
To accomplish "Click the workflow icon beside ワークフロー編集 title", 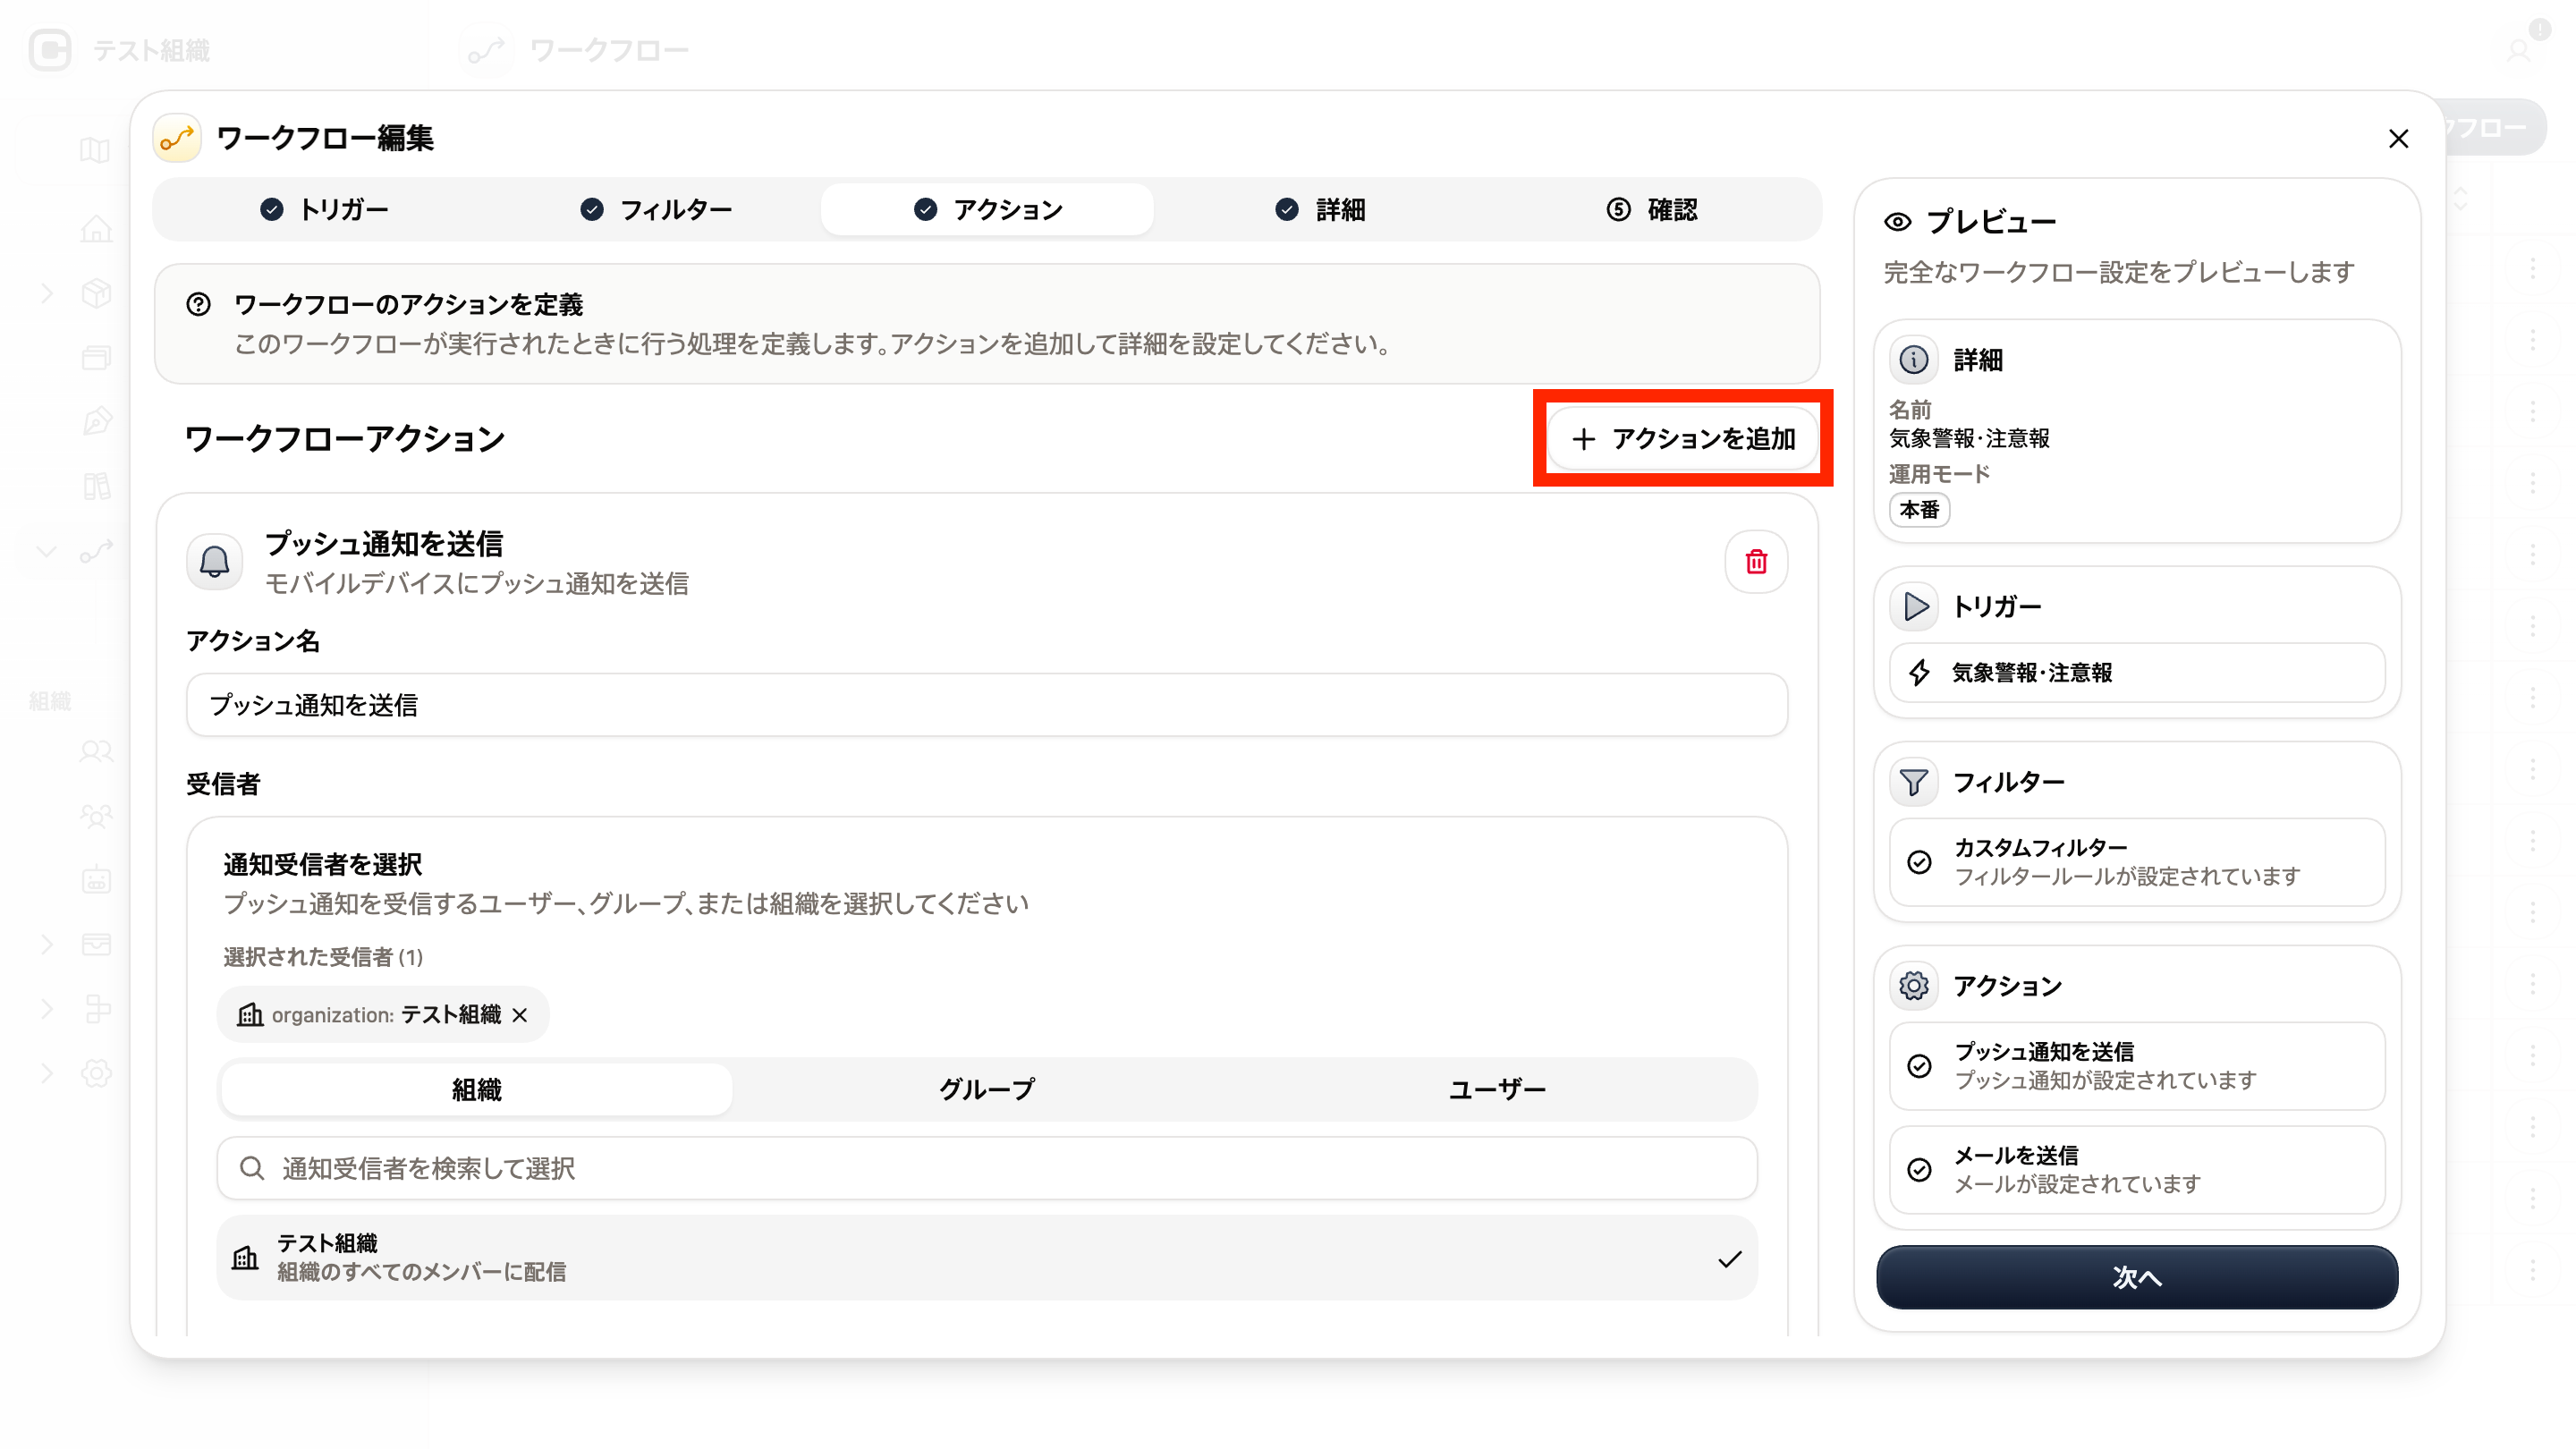I will coord(177,138).
